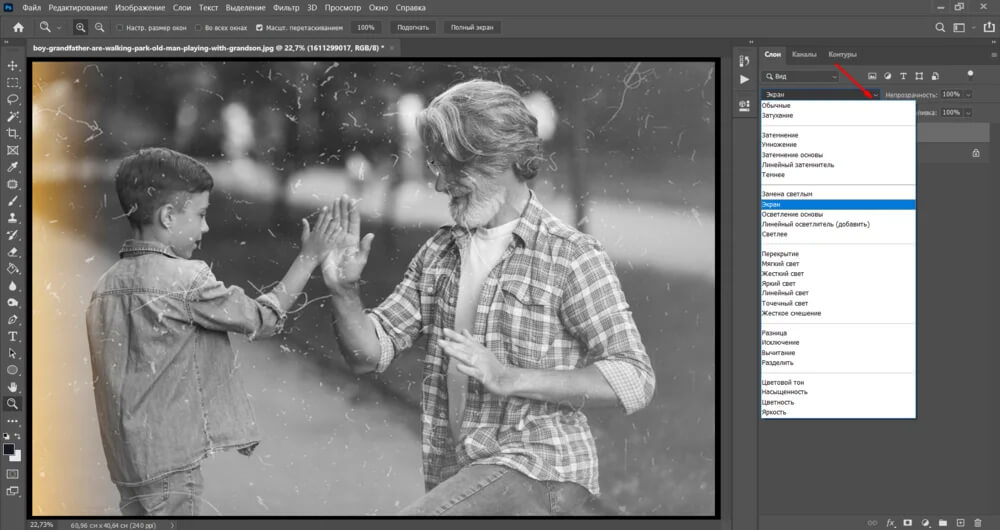Expand the opacity 'Непрозрачность' dropdown arrow

967,94
